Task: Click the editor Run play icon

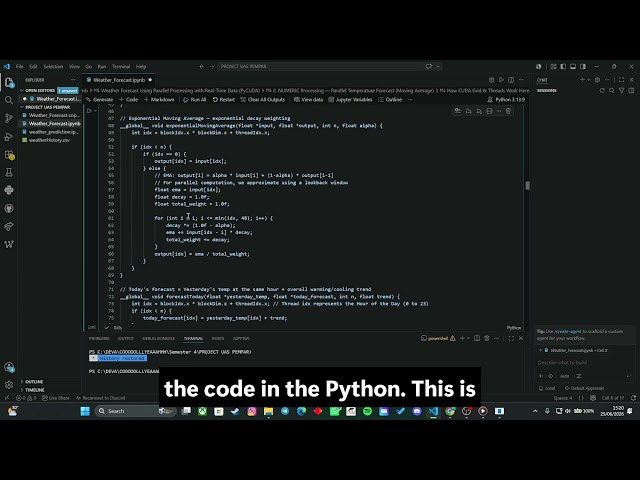Action: pyautogui.click(x=501, y=80)
